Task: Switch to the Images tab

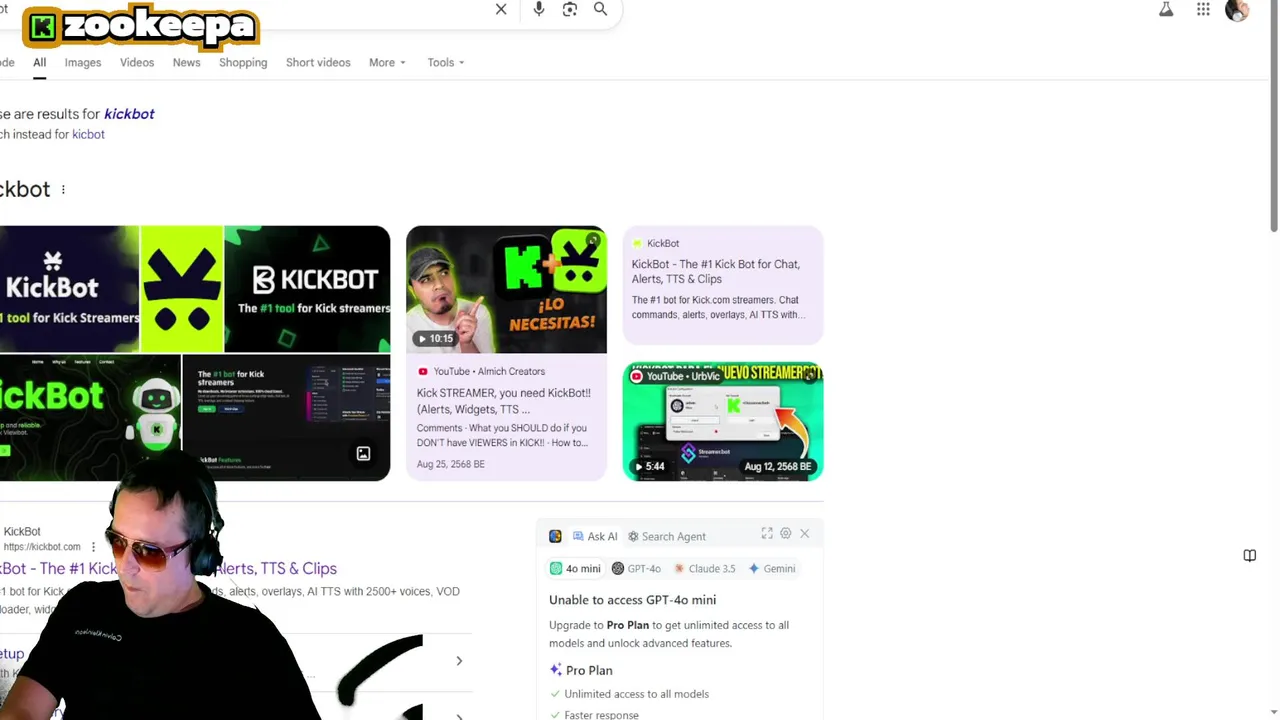Action: tap(83, 62)
